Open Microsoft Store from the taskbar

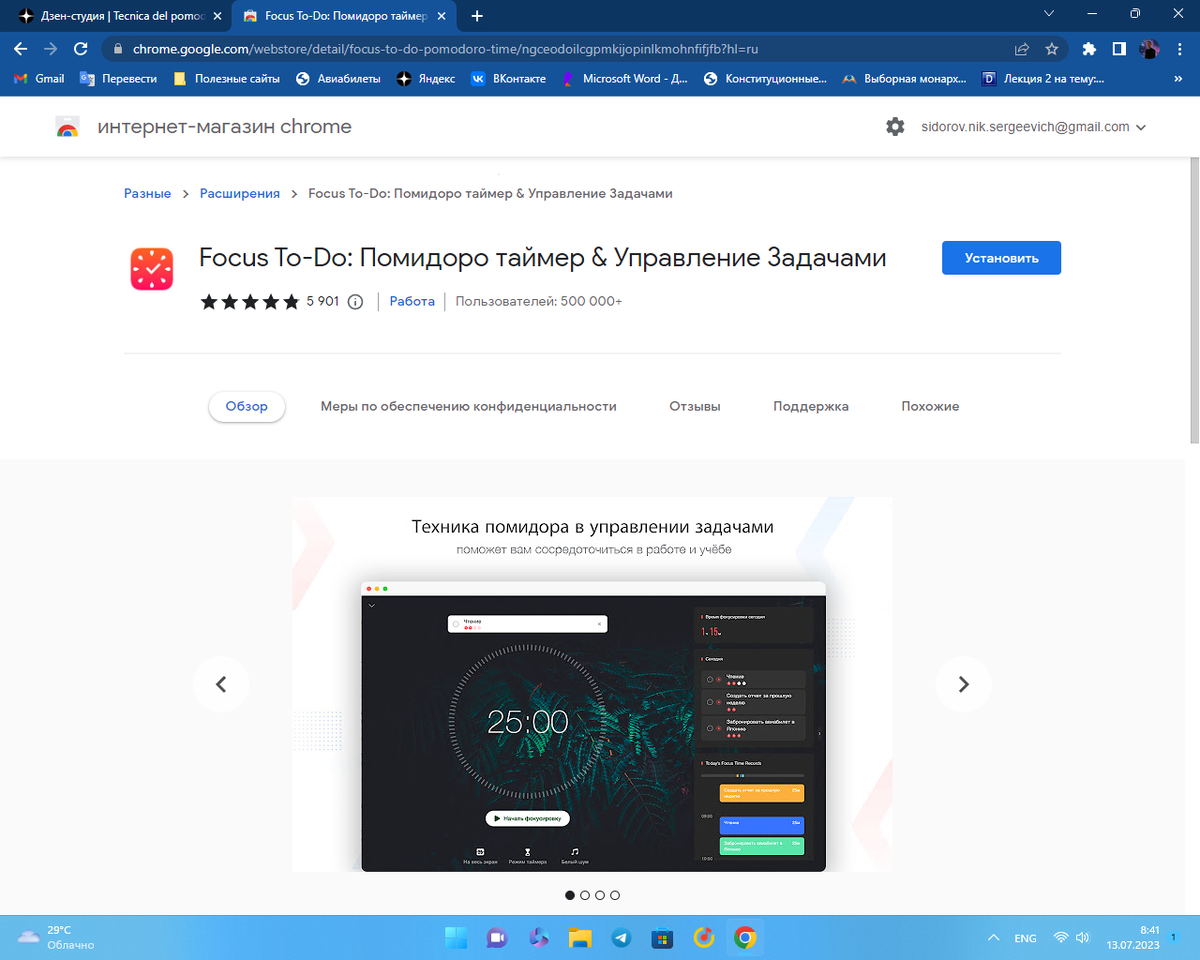tap(662, 938)
